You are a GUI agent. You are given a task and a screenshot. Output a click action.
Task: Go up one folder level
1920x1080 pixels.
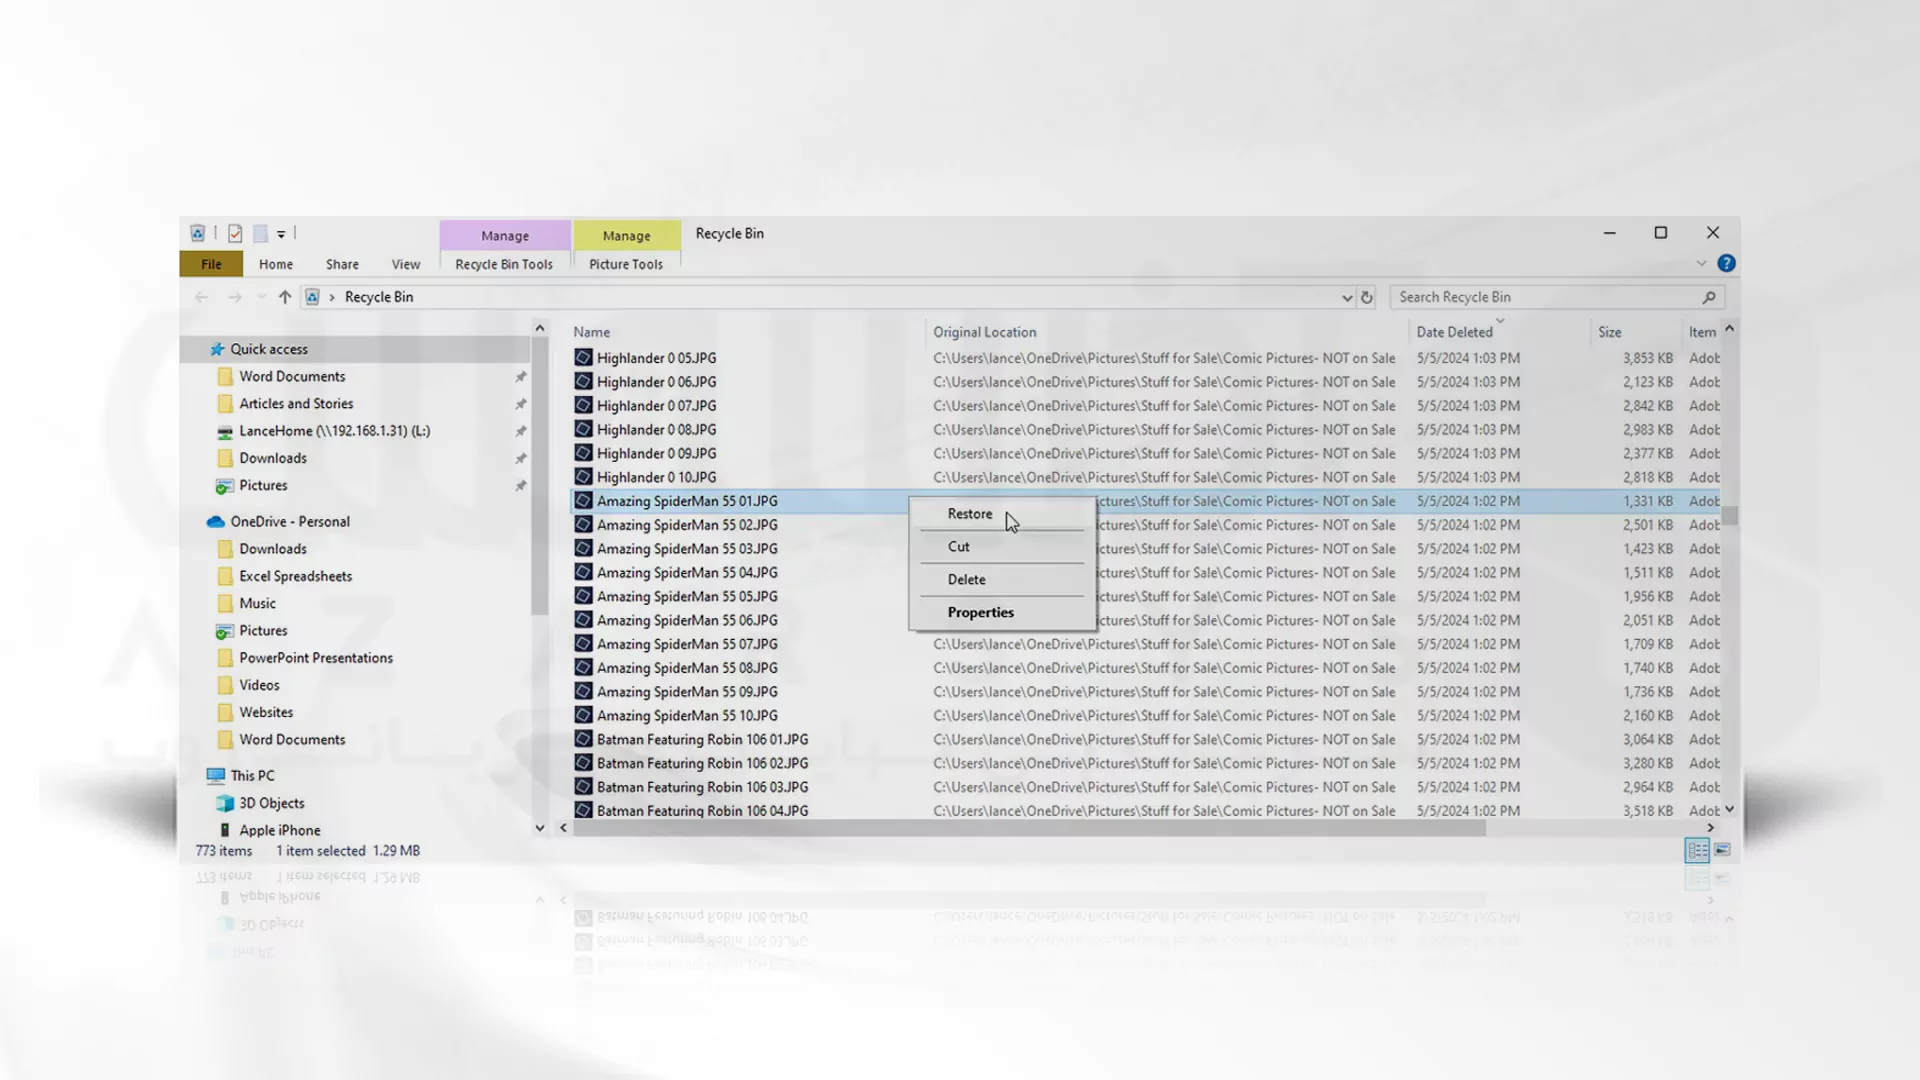tap(285, 297)
